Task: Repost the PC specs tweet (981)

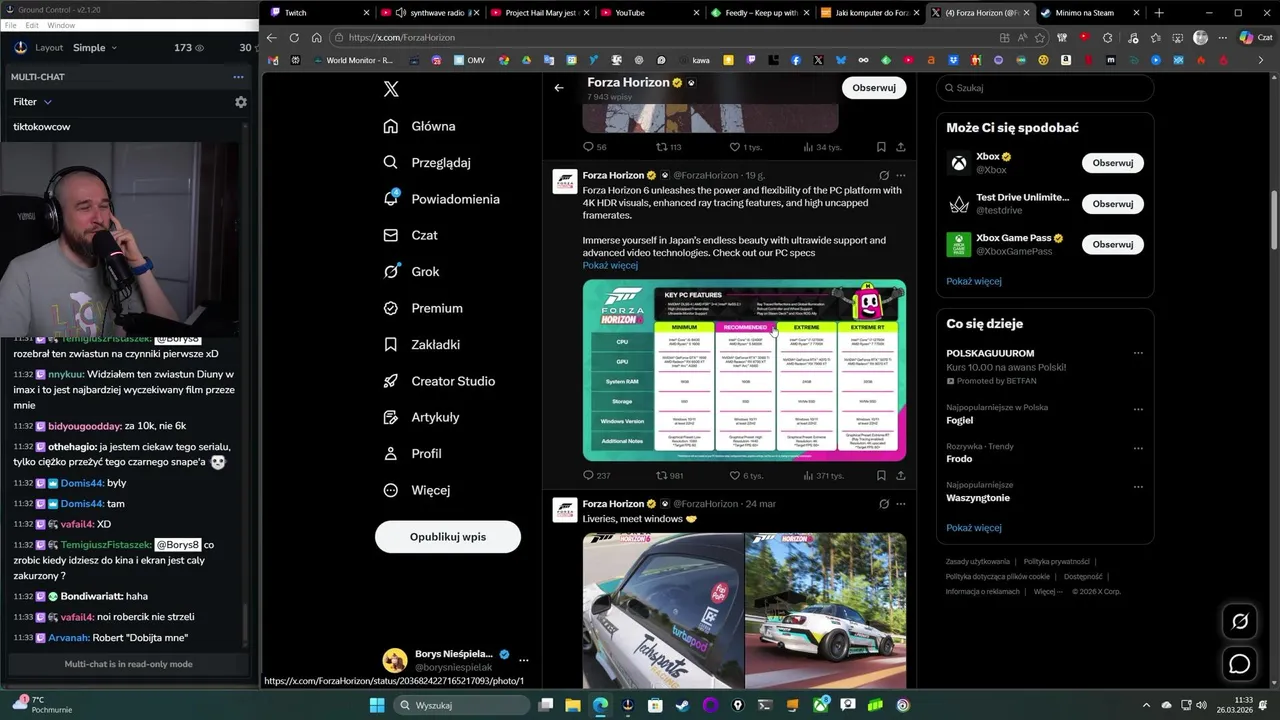Action: point(670,476)
